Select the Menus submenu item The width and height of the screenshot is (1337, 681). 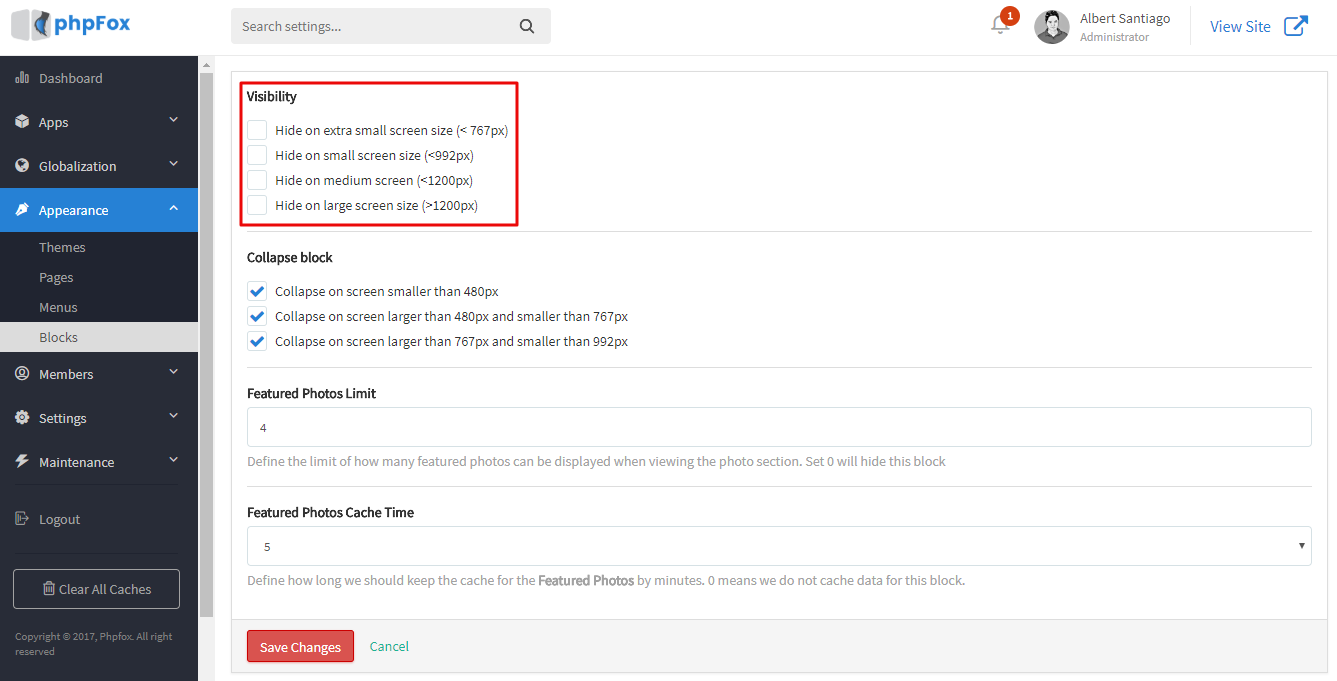pos(58,307)
